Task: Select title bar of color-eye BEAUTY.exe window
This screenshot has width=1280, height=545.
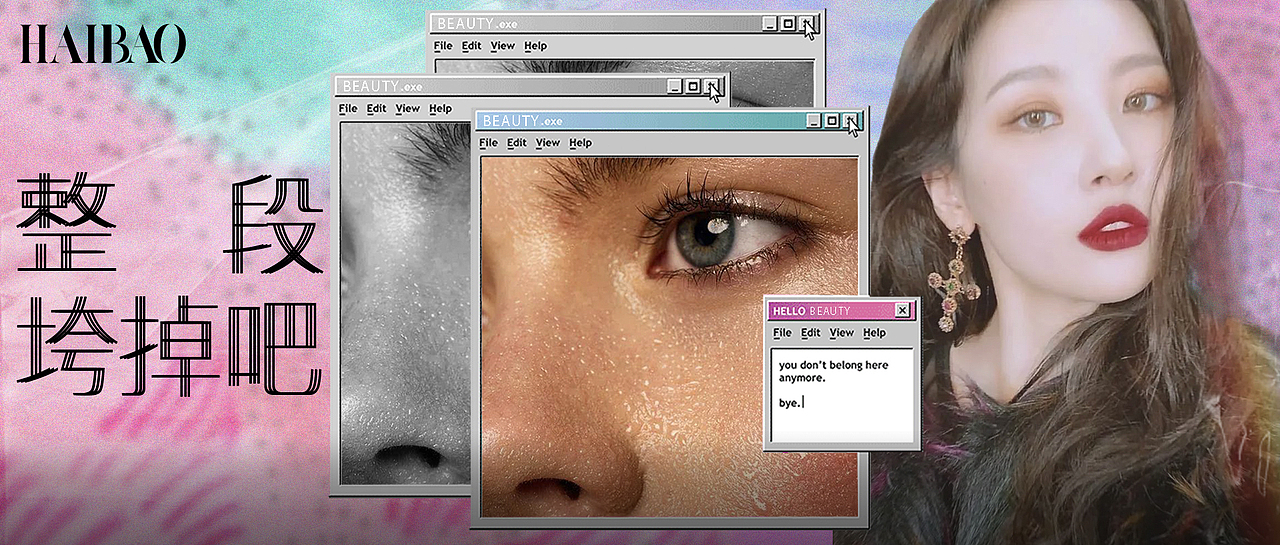Action: pyautogui.click(x=668, y=121)
